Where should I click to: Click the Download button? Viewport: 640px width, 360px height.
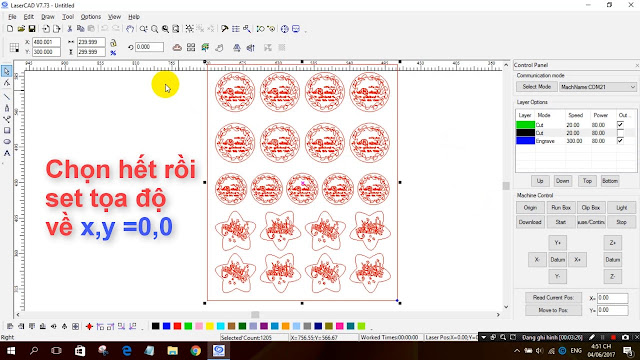(x=530, y=222)
